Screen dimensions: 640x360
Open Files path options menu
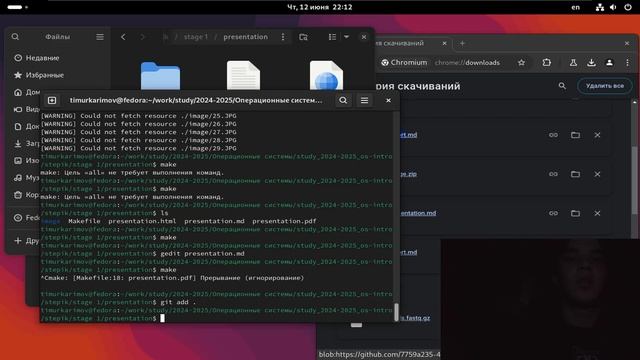pos(283,37)
